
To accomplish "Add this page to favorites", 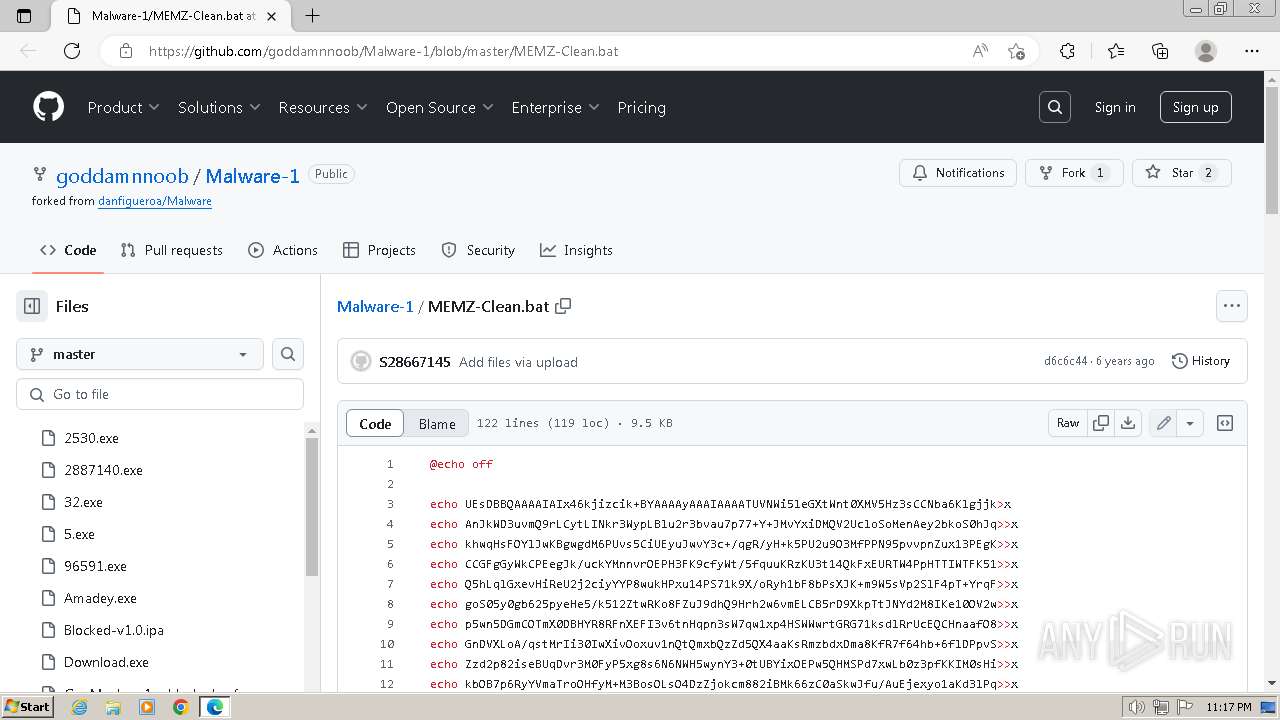I will (x=1016, y=51).
